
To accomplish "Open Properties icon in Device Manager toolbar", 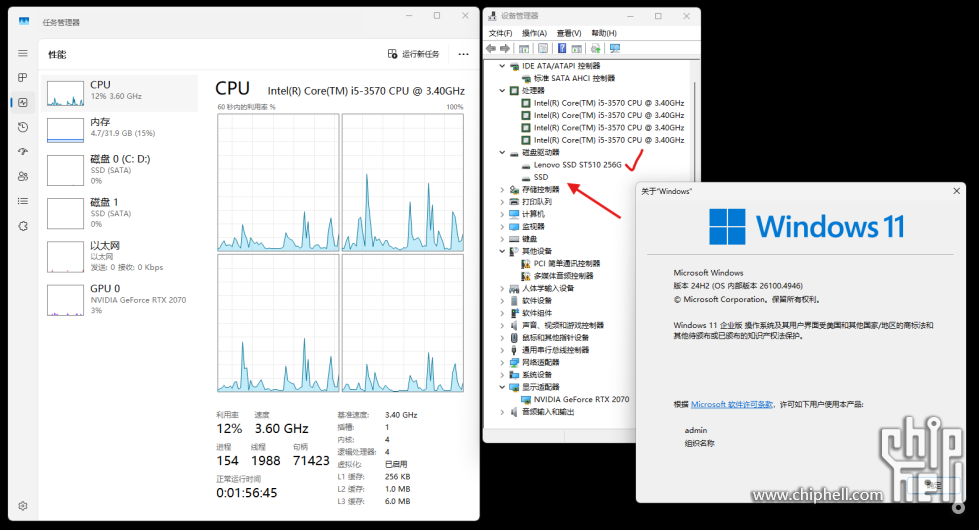I will point(543,49).
